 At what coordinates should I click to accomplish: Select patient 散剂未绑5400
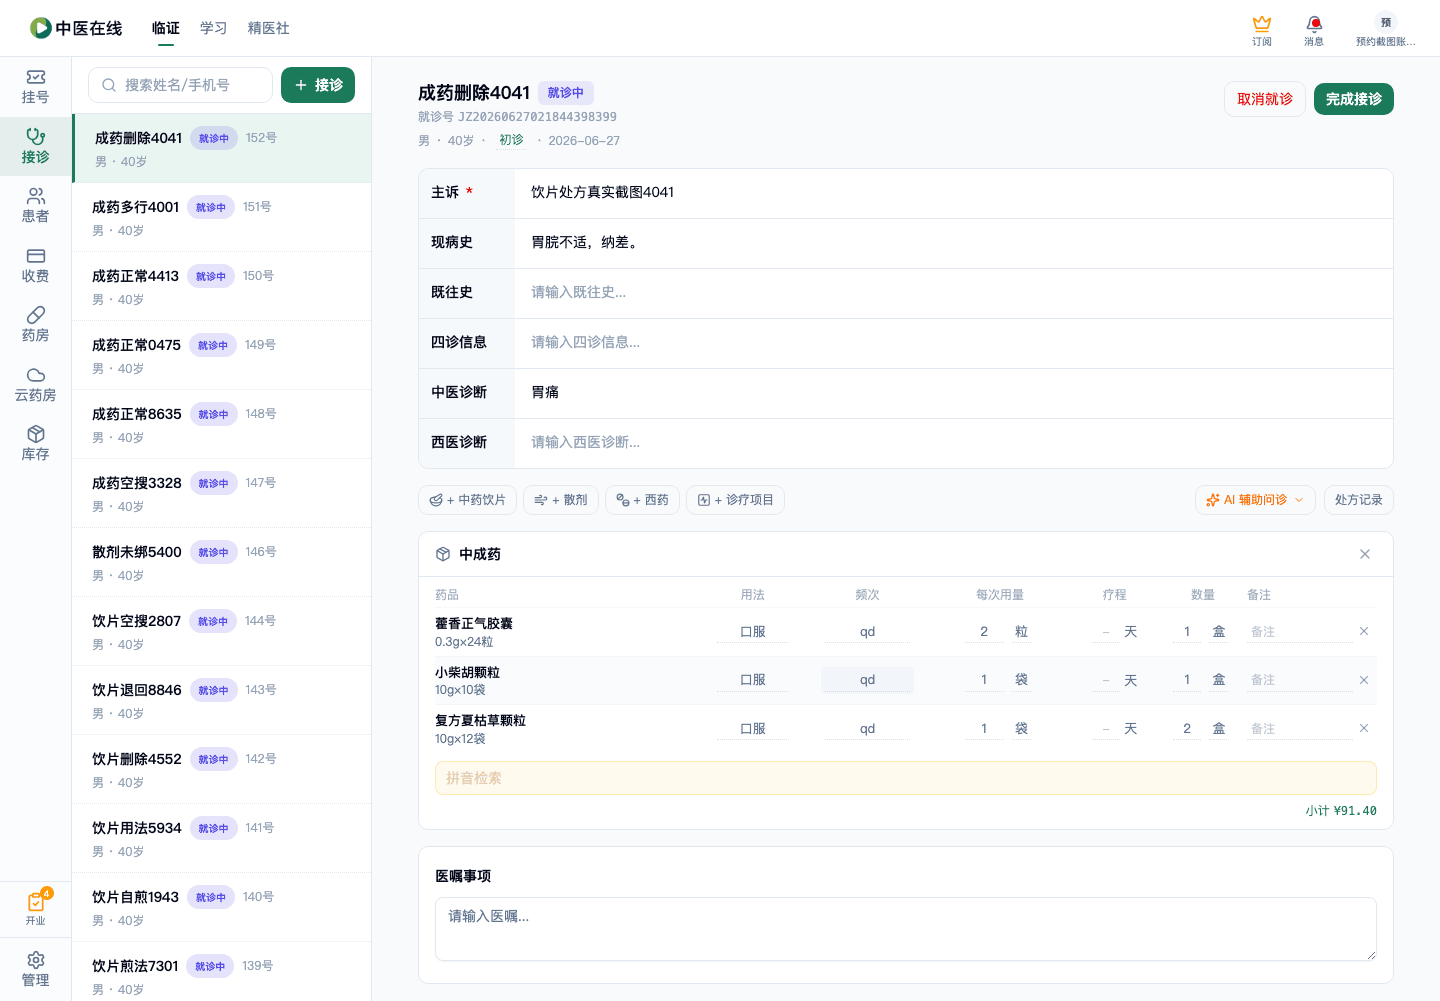[222, 562]
